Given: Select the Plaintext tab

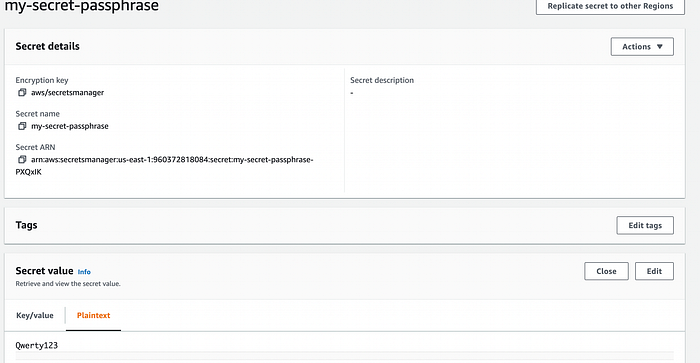Looking at the screenshot, I should (93, 315).
